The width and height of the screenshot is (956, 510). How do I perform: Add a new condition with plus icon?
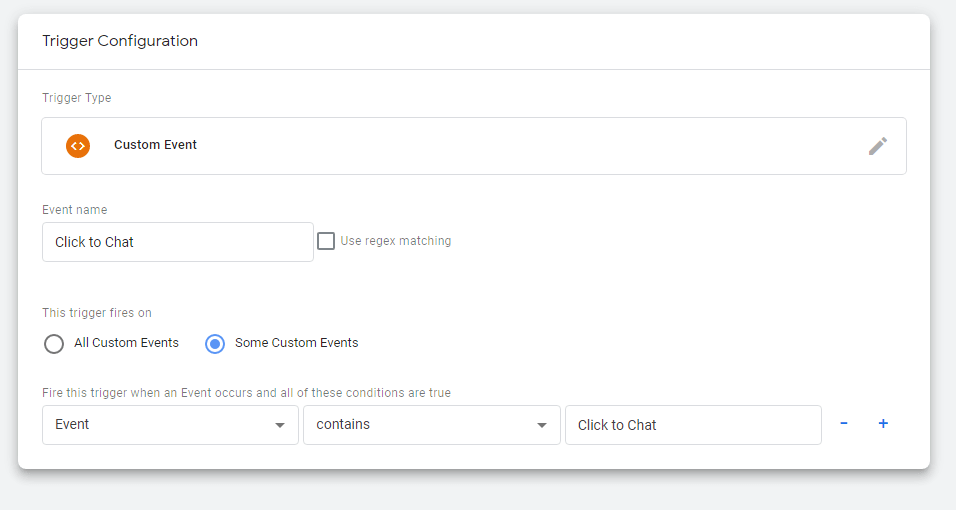[x=883, y=424]
